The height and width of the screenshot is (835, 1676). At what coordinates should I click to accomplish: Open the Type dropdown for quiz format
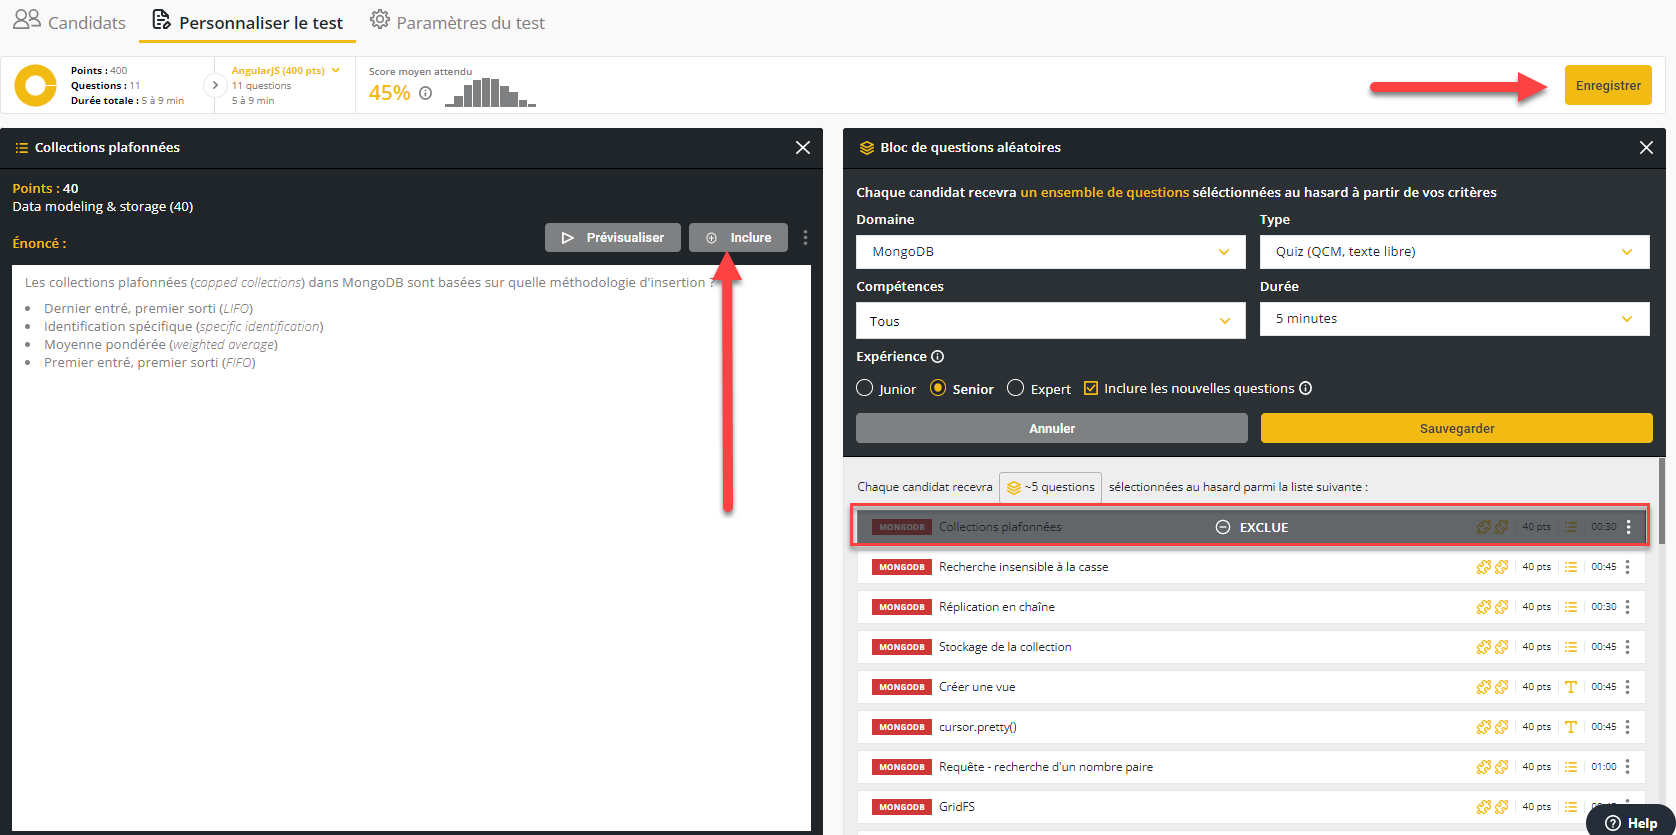pyautogui.click(x=1454, y=252)
